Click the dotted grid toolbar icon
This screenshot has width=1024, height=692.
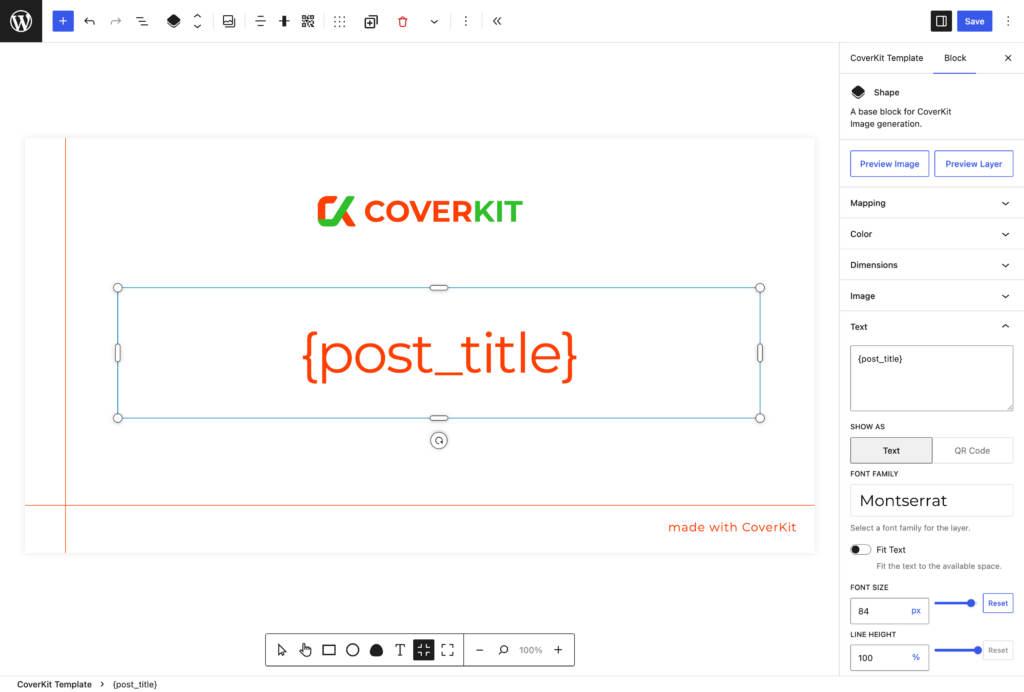(340, 22)
